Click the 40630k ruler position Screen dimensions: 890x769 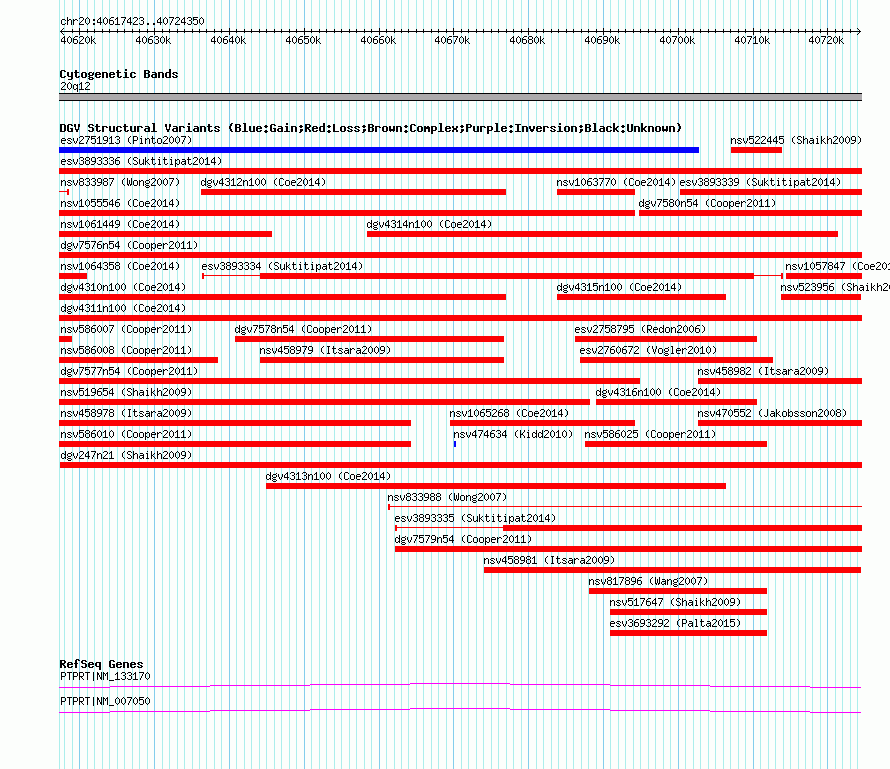coord(153,40)
